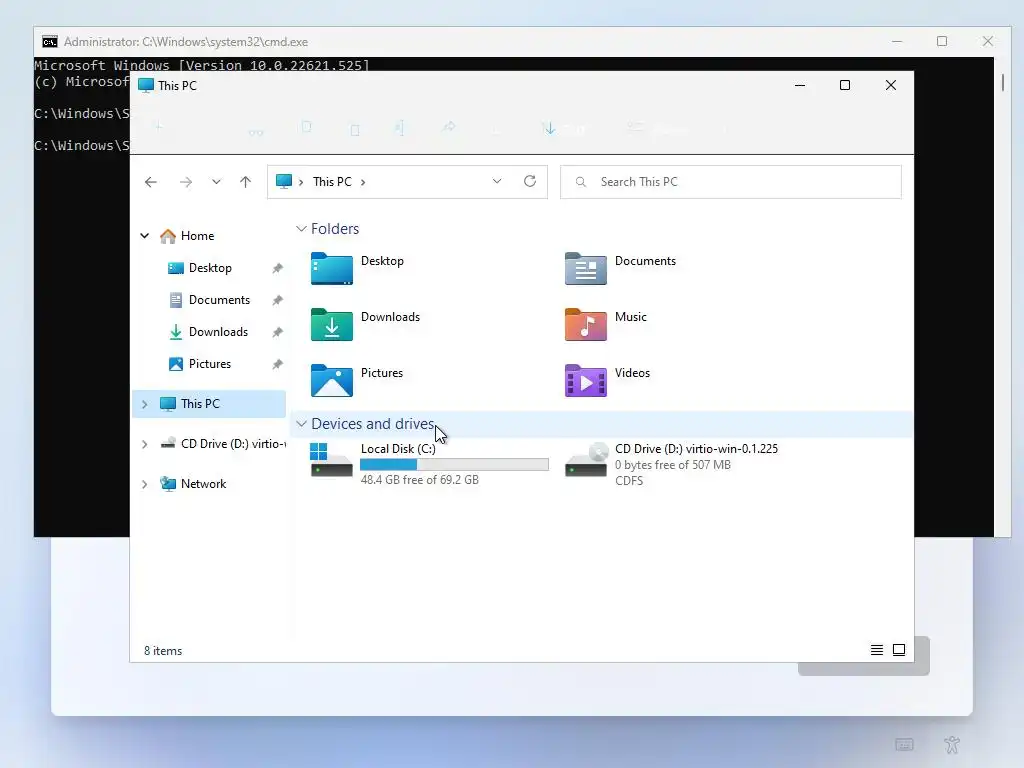Click pin icon beside sidebar Desktop
This screenshot has width=1024, height=768.
click(278, 268)
